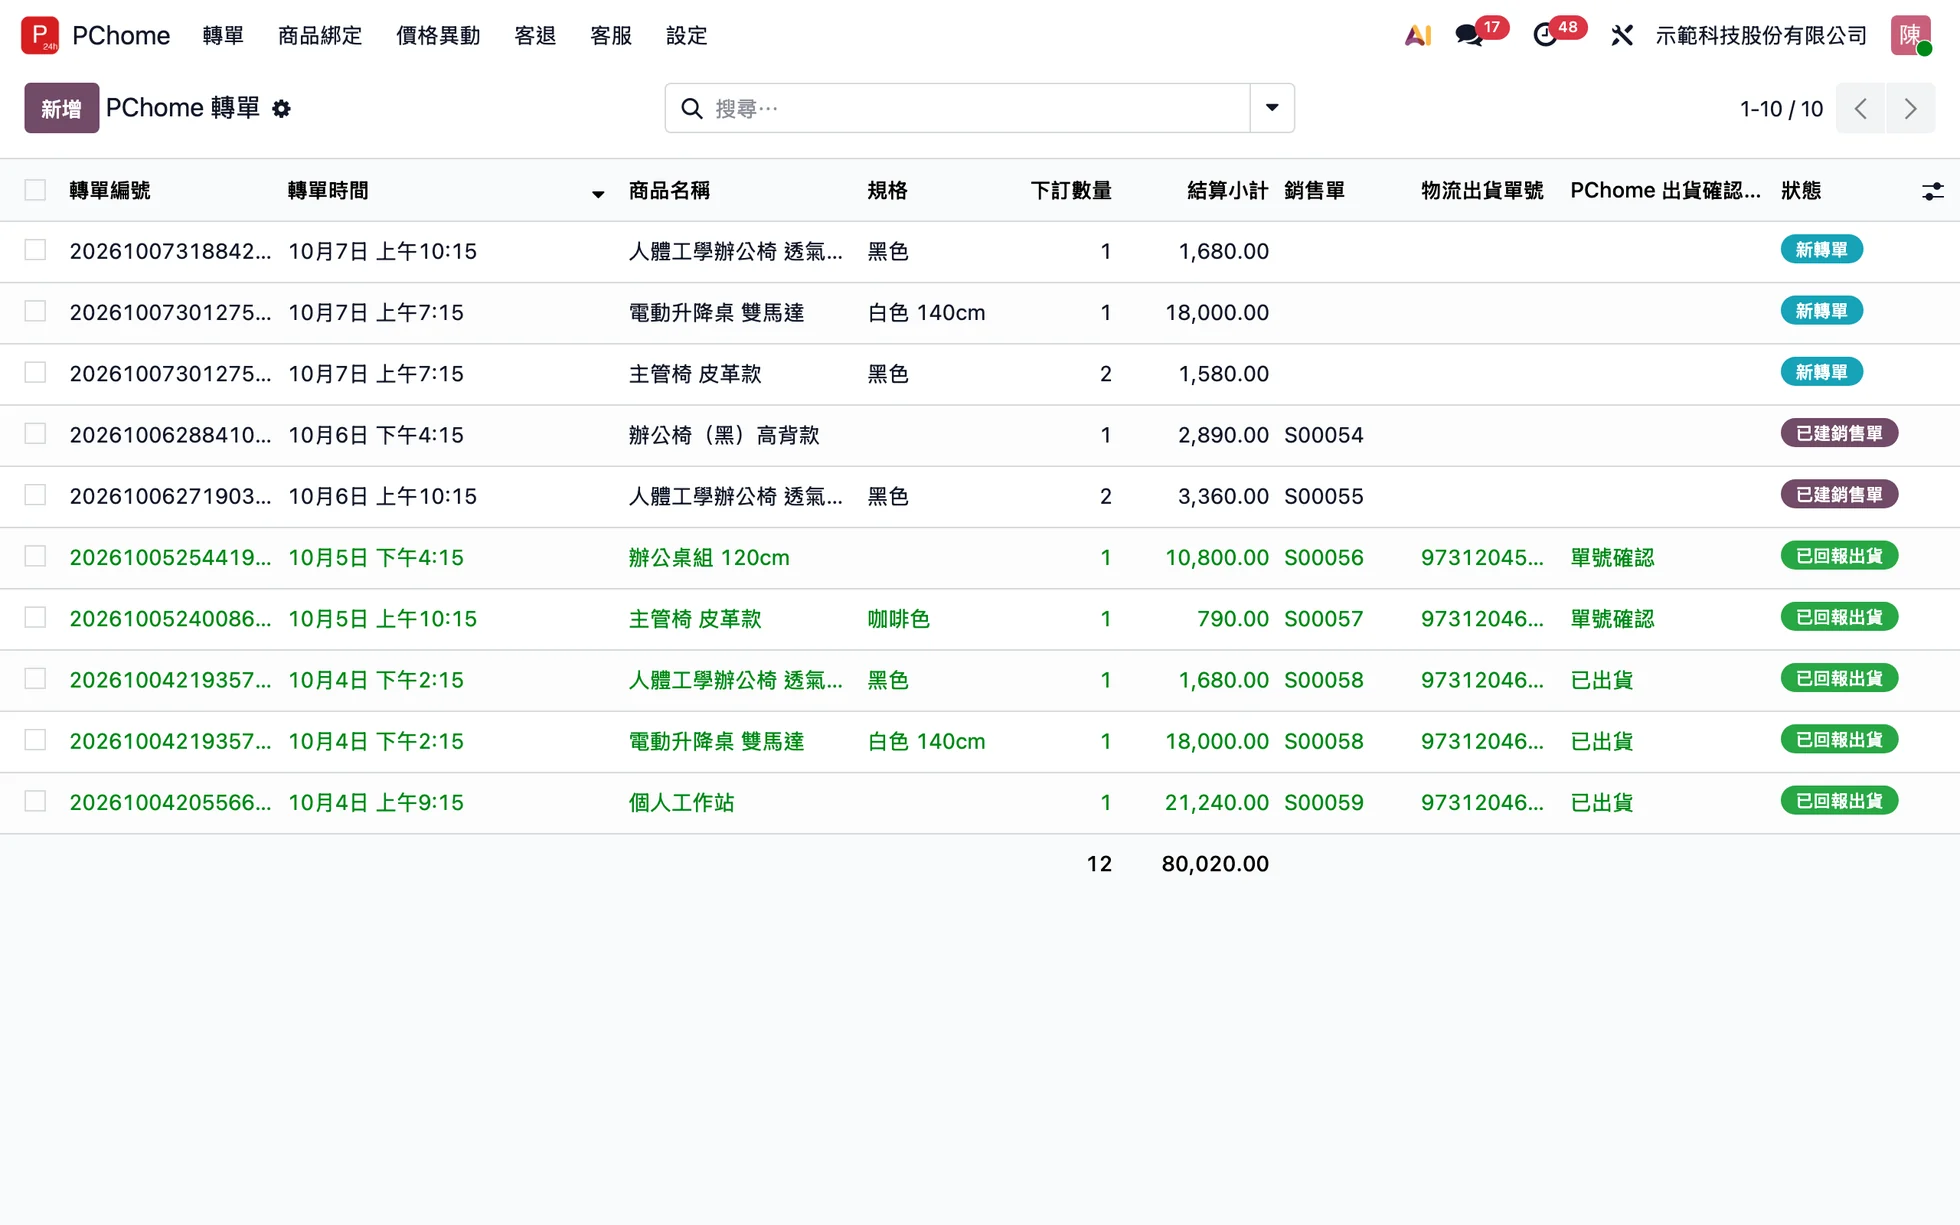
Task: Click the 新轉單 badge for 1,680.00 row
Action: click(x=1821, y=250)
